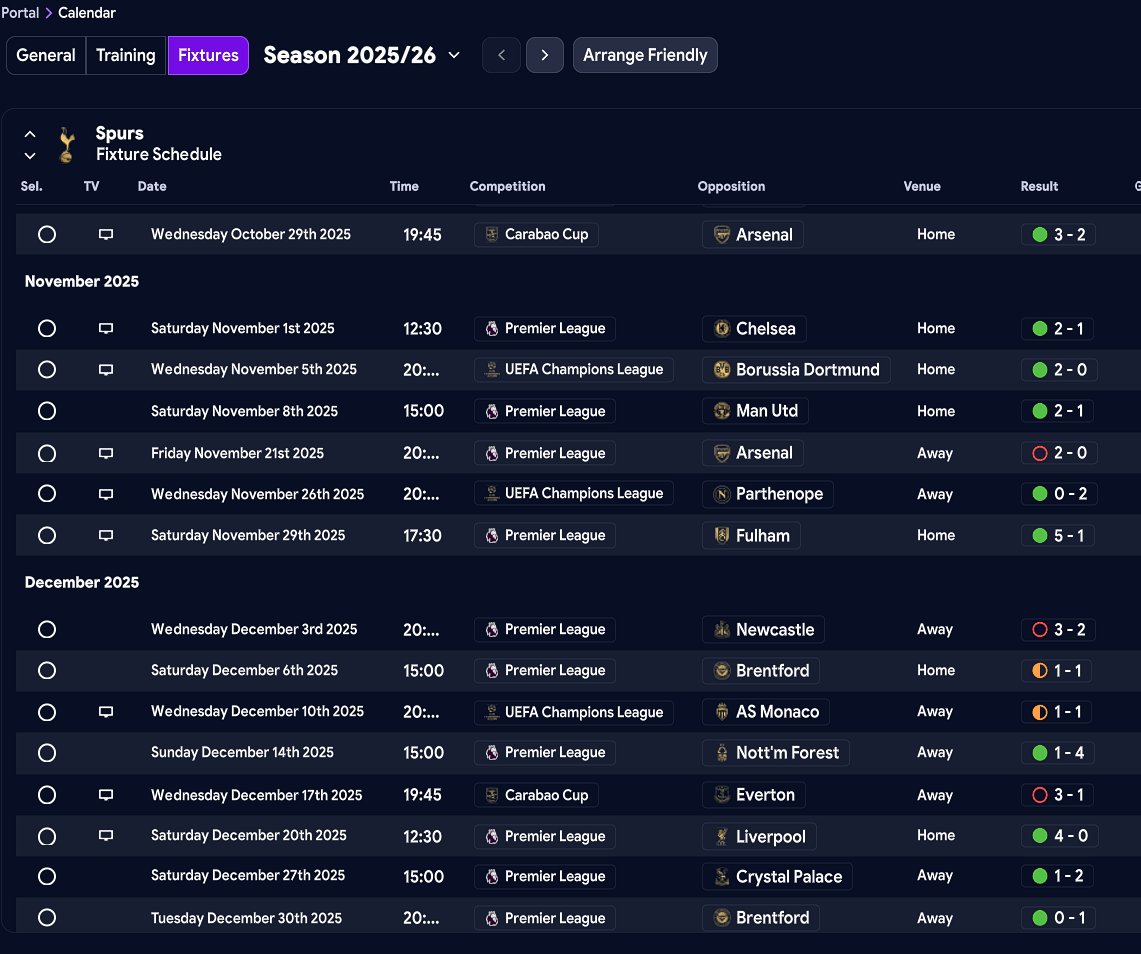Select the Parthenope fixture radio button
Image resolution: width=1141 pixels, height=954 pixels.
tap(47, 494)
